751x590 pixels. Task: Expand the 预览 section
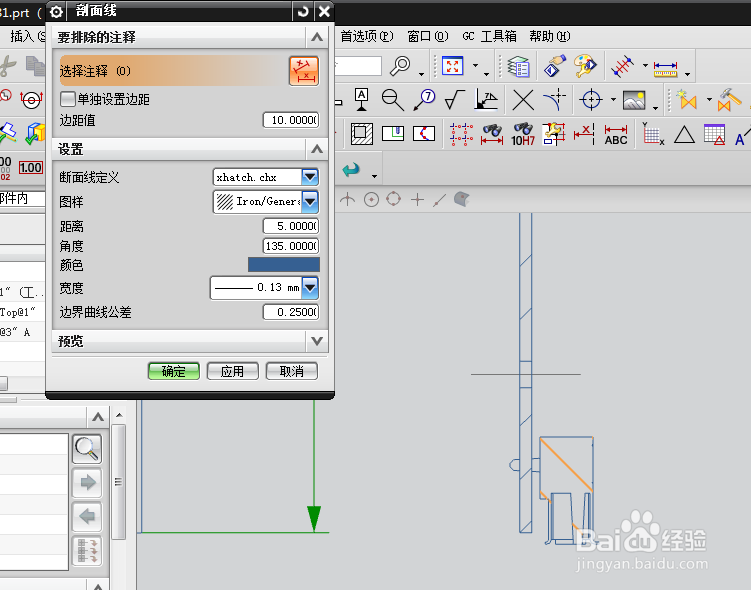[x=317, y=341]
